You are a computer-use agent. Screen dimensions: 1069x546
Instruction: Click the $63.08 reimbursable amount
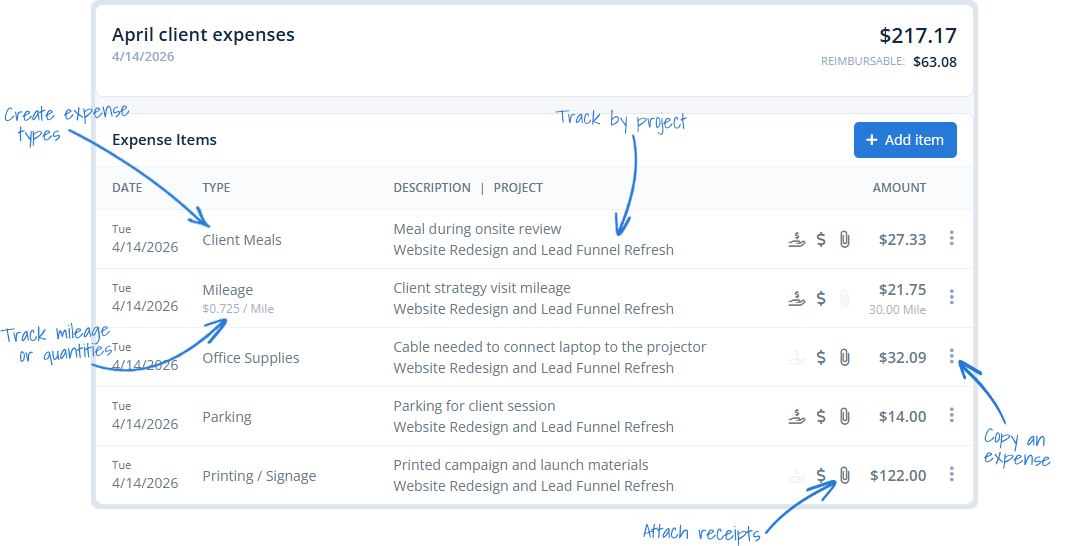tap(935, 62)
